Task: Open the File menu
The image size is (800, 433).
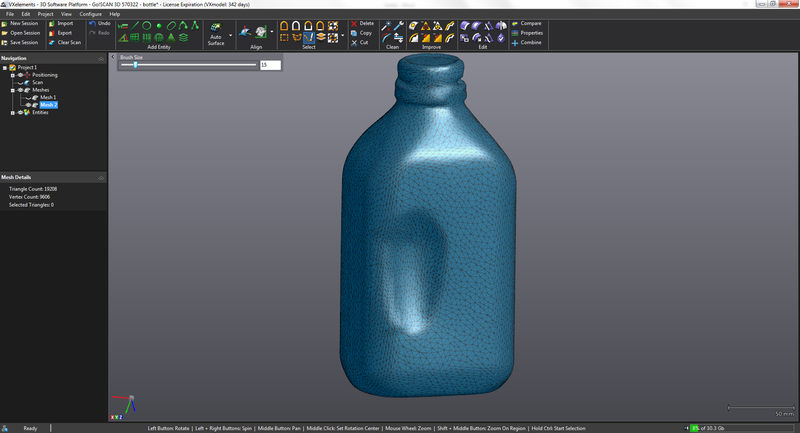Action: click(x=10, y=14)
